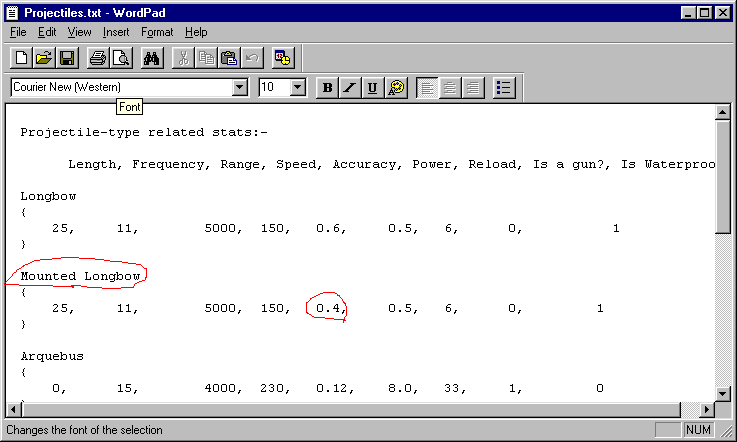Image resolution: width=737 pixels, height=442 pixels.
Task: Click the WordPad document icon in title bar
Action: [12, 13]
